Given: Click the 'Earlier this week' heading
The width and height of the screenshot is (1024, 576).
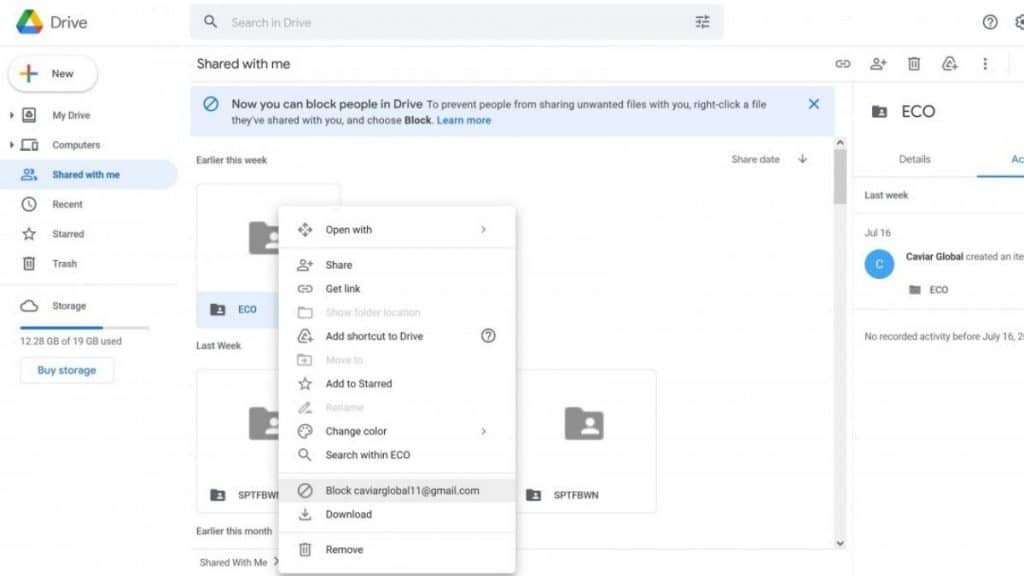Looking at the screenshot, I should click(231, 160).
